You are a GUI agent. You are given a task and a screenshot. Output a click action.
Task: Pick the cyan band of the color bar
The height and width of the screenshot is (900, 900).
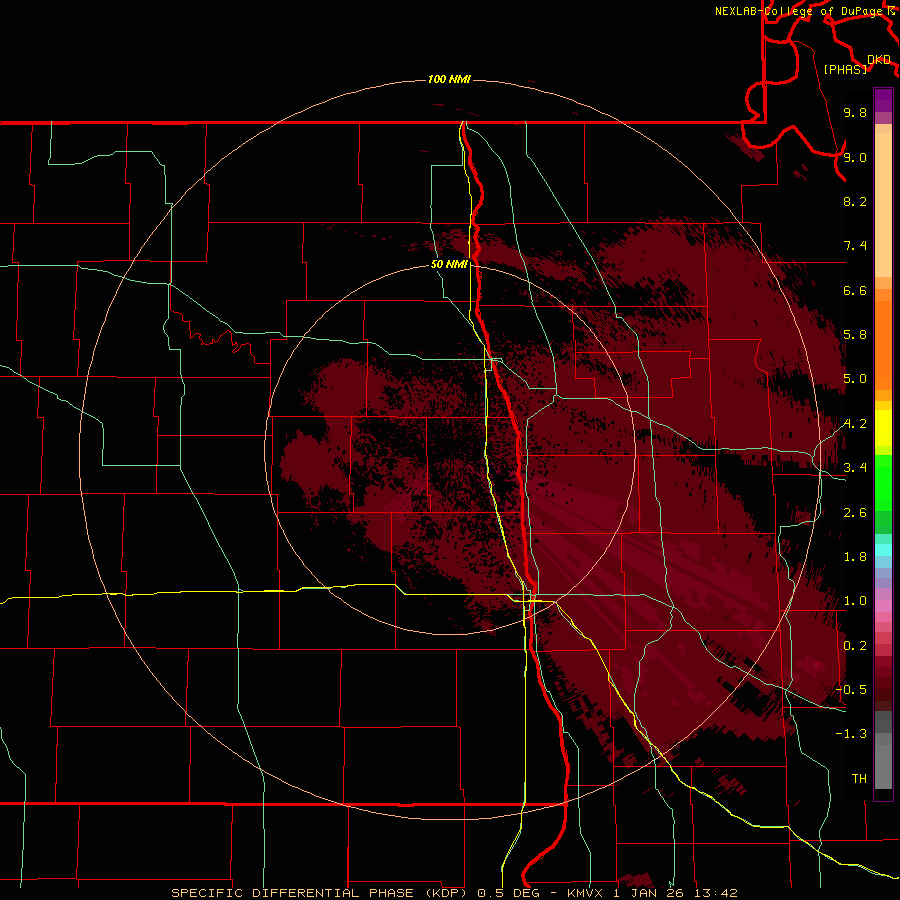pyautogui.click(x=883, y=550)
